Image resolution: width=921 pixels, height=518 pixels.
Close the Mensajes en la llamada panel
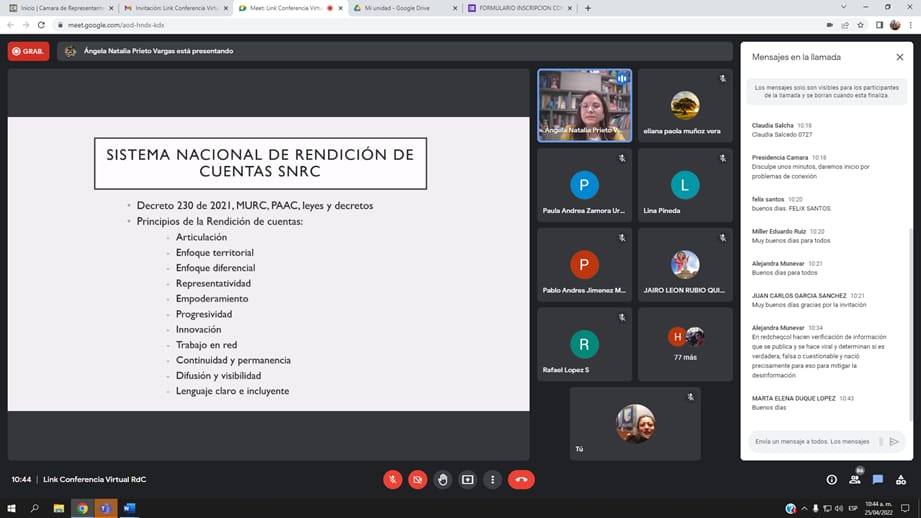pos(899,57)
